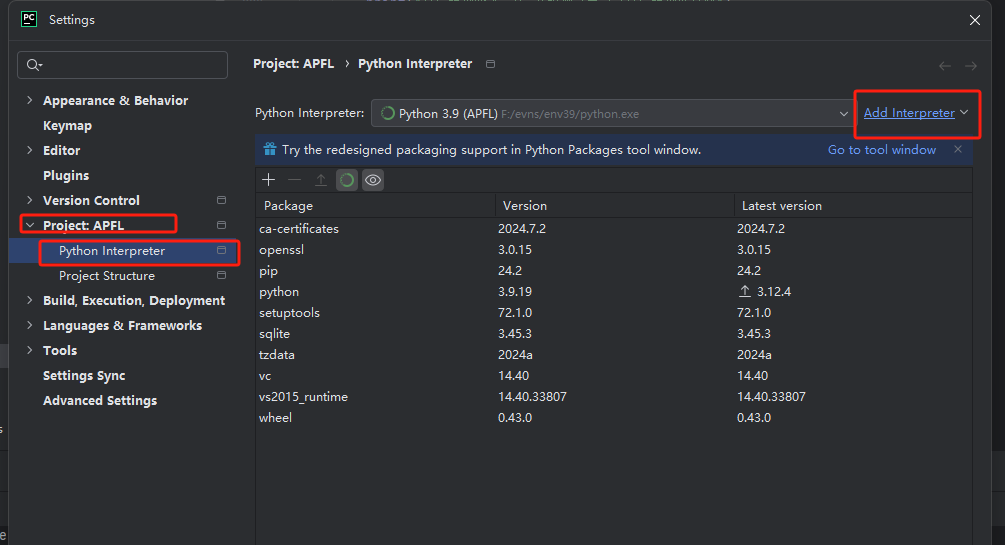1005x545 pixels.
Task: Sort by Package column header
Action: pos(375,206)
